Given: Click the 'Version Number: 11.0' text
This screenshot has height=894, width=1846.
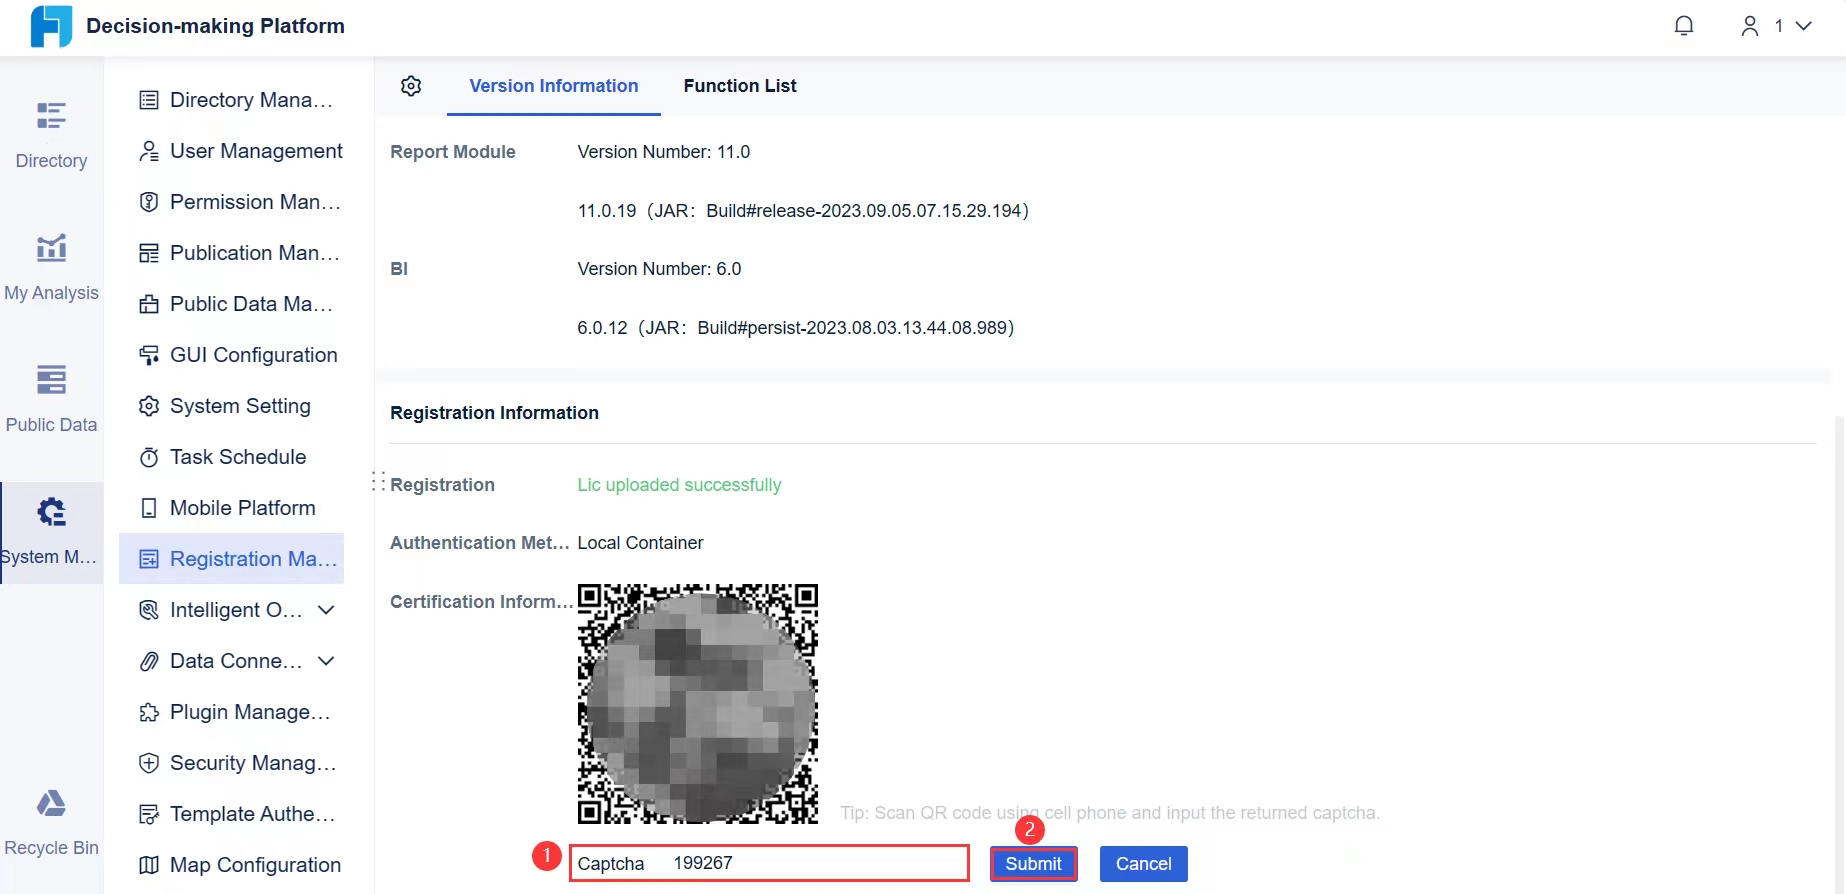Looking at the screenshot, I should (x=664, y=152).
